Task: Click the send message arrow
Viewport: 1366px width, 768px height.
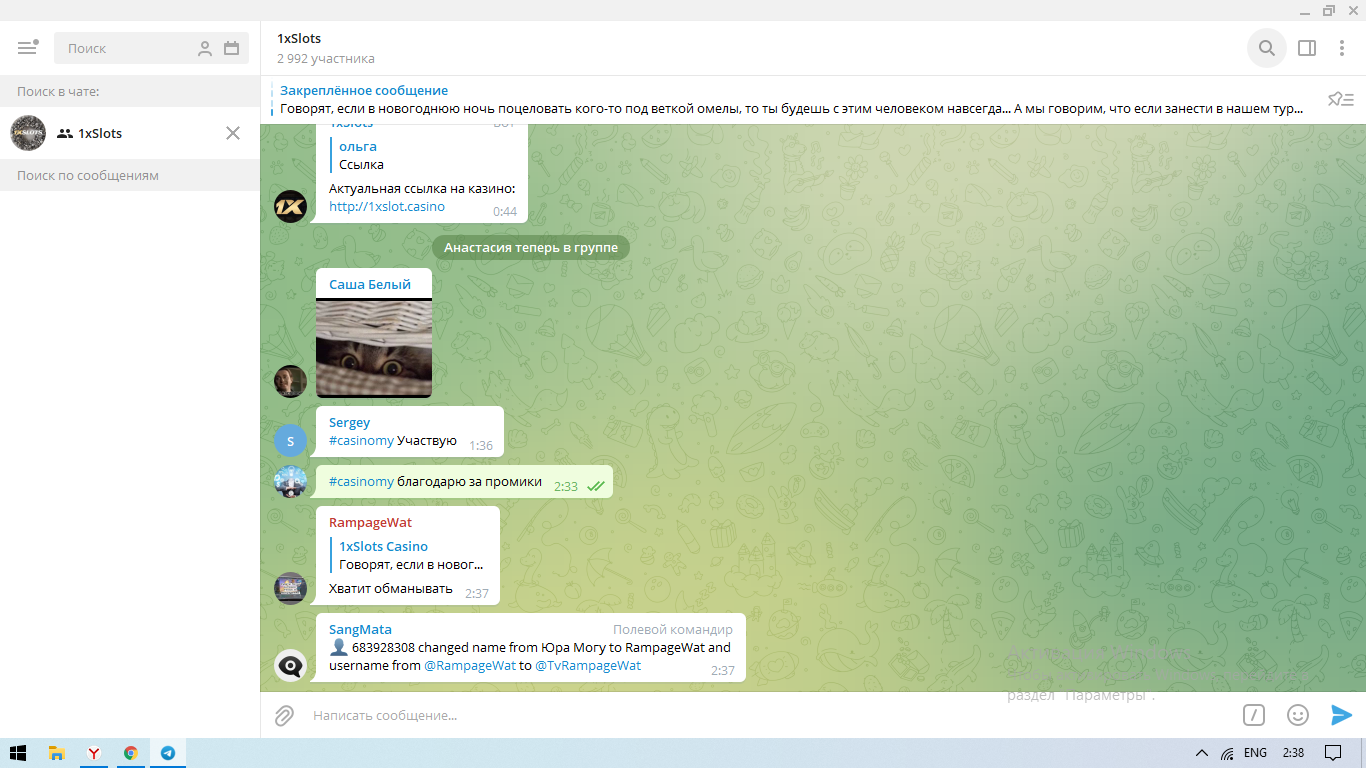Action: click(x=1341, y=715)
